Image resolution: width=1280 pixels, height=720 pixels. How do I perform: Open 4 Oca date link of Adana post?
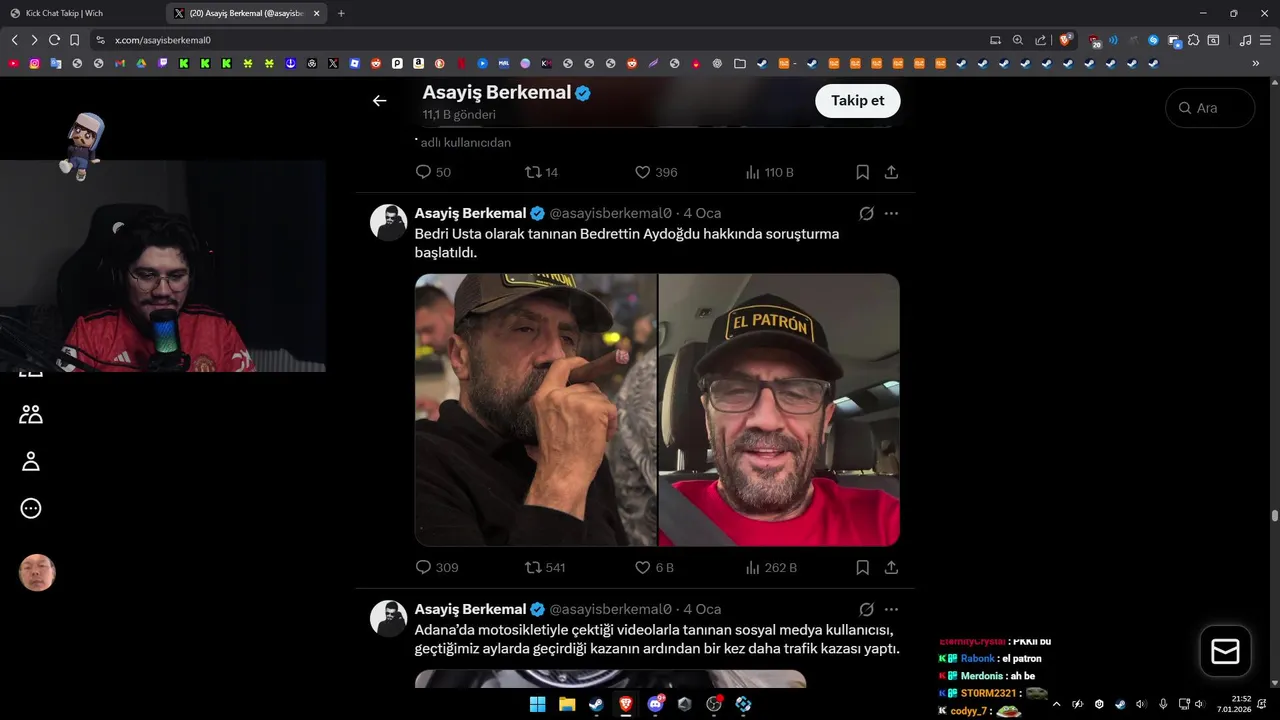tap(702, 609)
